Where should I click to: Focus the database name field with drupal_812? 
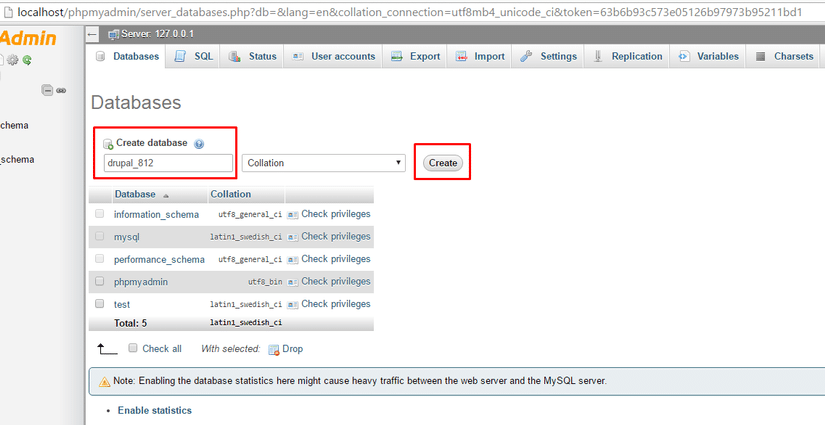tap(168, 163)
